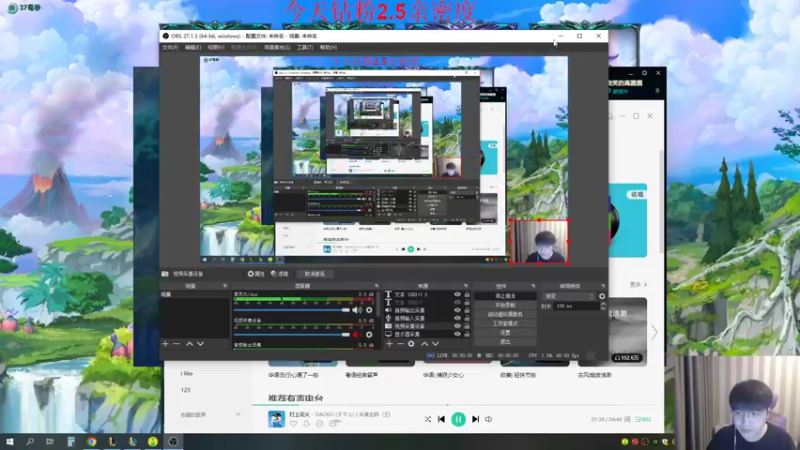Skip to next track in music player
The image size is (800, 450).
pyautogui.click(x=476, y=419)
